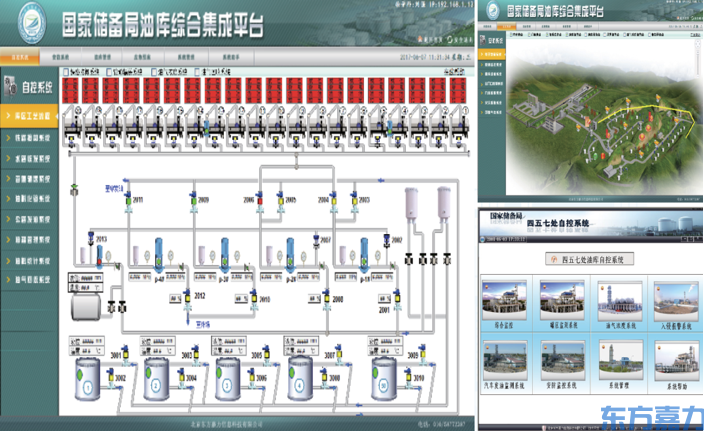Image resolution: width=704 pixels, height=431 pixels.
Task: Click the first red indicator panel
Action: pyautogui.click(x=70, y=91)
